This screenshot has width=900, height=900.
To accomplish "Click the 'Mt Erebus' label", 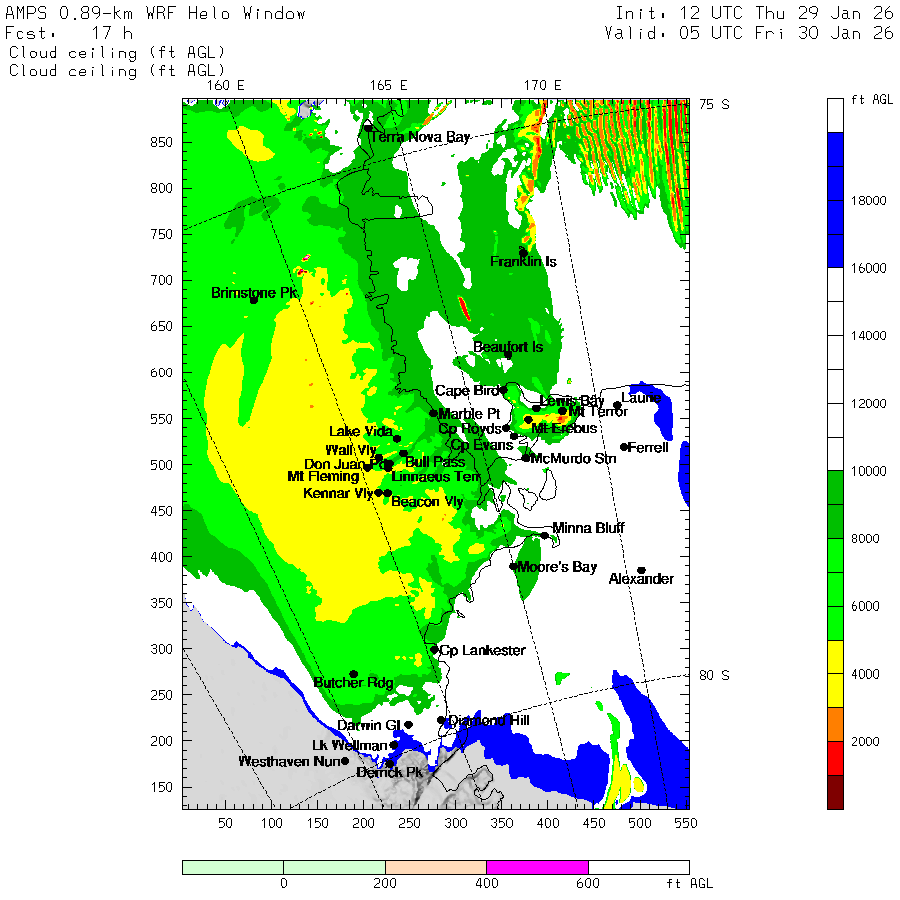I will click(564, 428).
